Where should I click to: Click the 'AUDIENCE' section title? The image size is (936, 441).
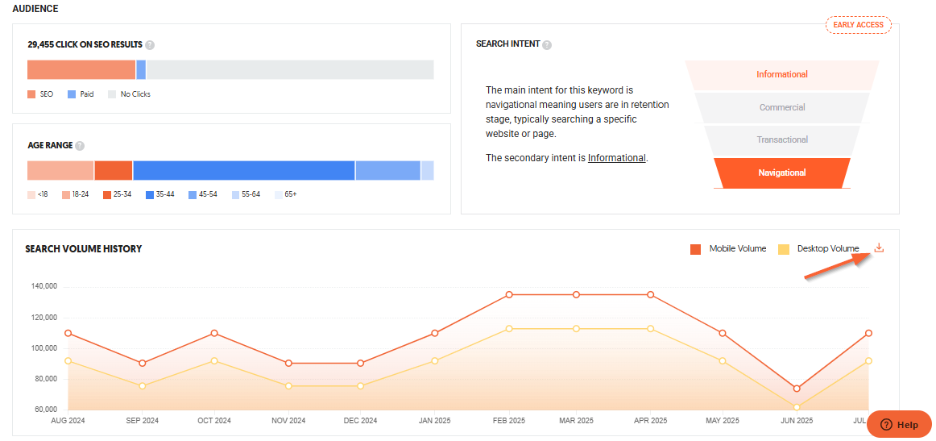coord(35,9)
